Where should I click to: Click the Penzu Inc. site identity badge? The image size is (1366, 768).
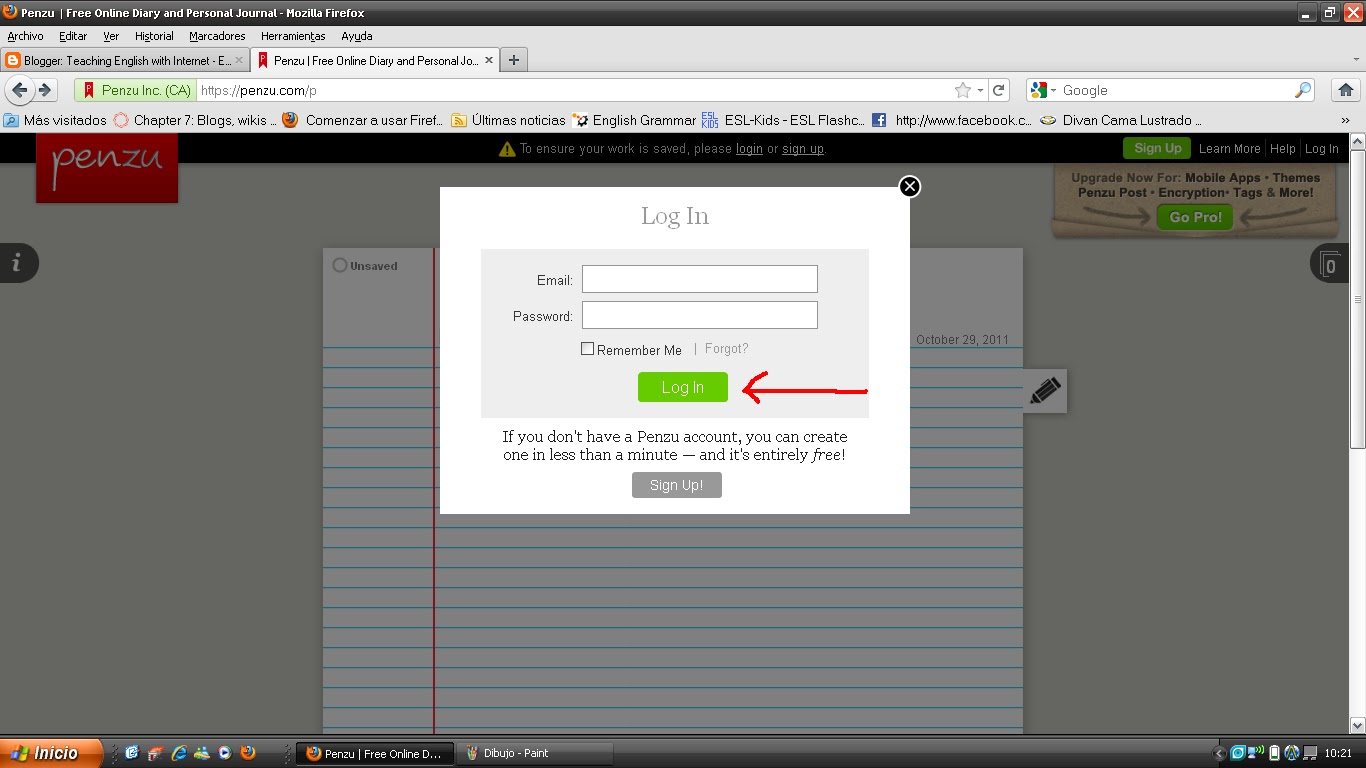[136, 90]
